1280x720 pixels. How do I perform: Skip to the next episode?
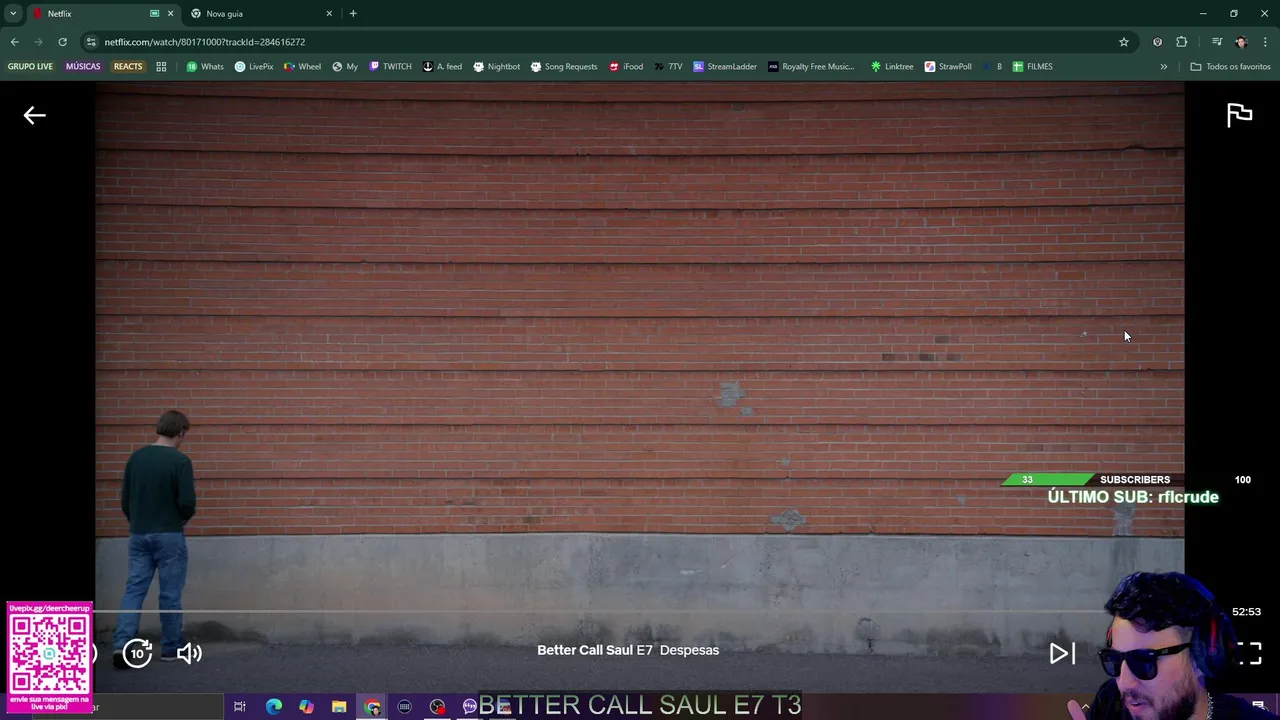(x=1062, y=653)
